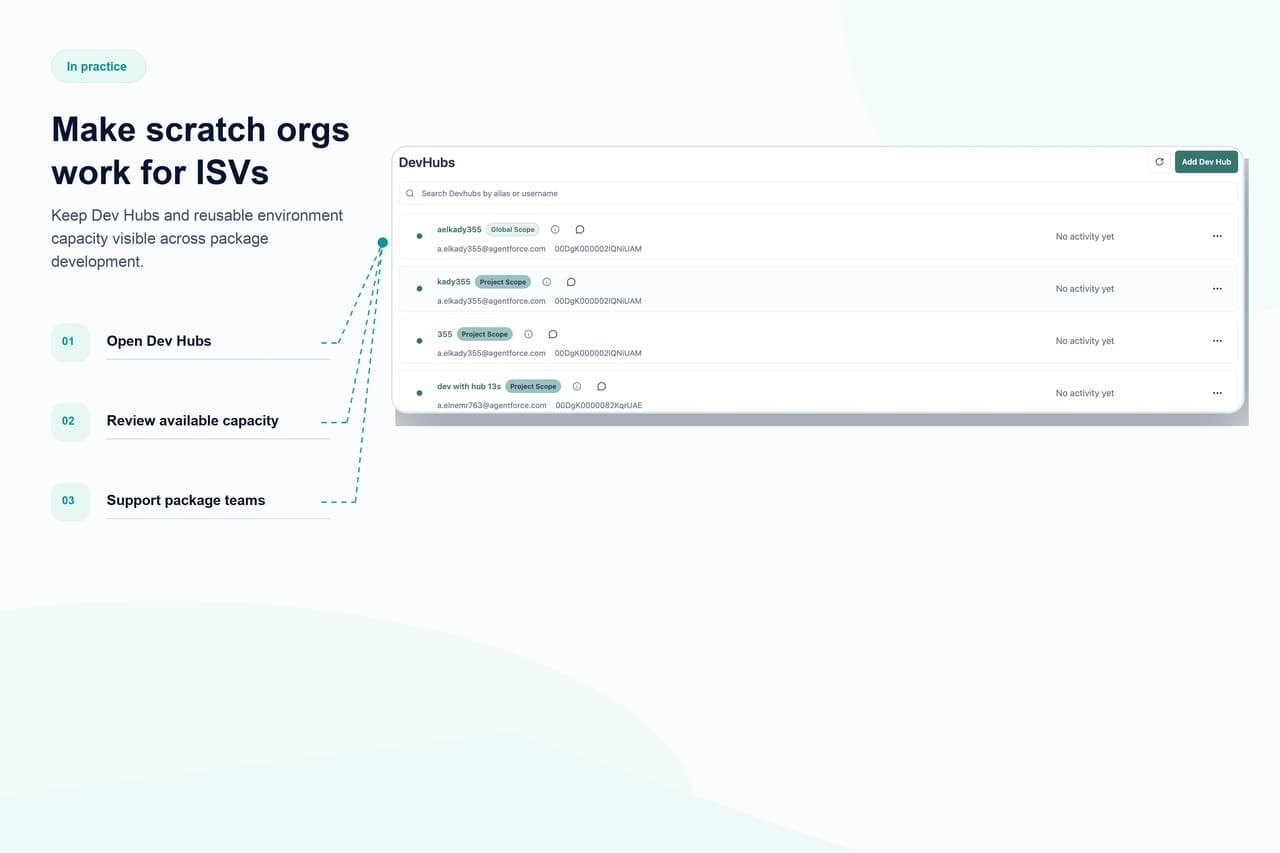Show info for kady355 Dev Hub
The height and width of the screenshot is (853, 1280).
546,282
